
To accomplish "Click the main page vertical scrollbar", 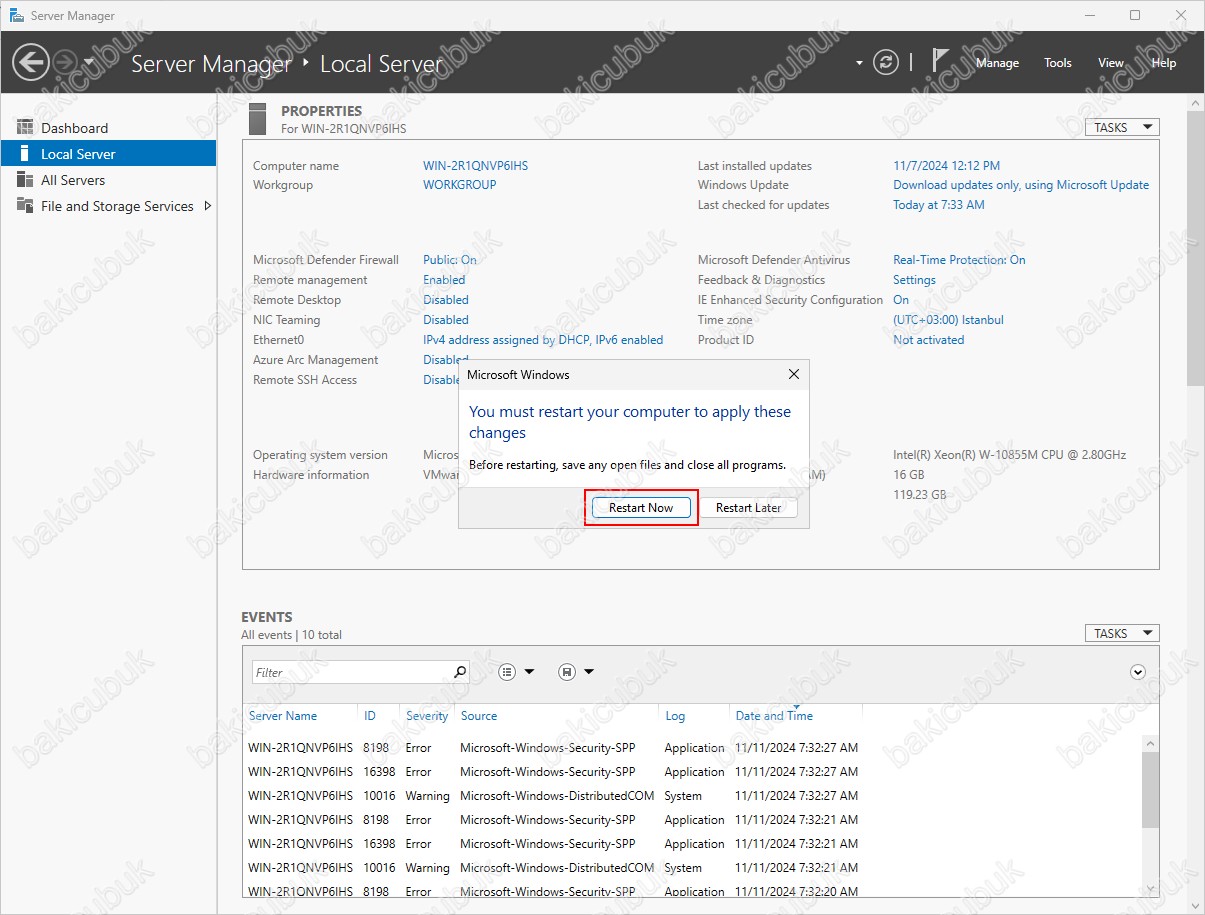I will 1195,248.
